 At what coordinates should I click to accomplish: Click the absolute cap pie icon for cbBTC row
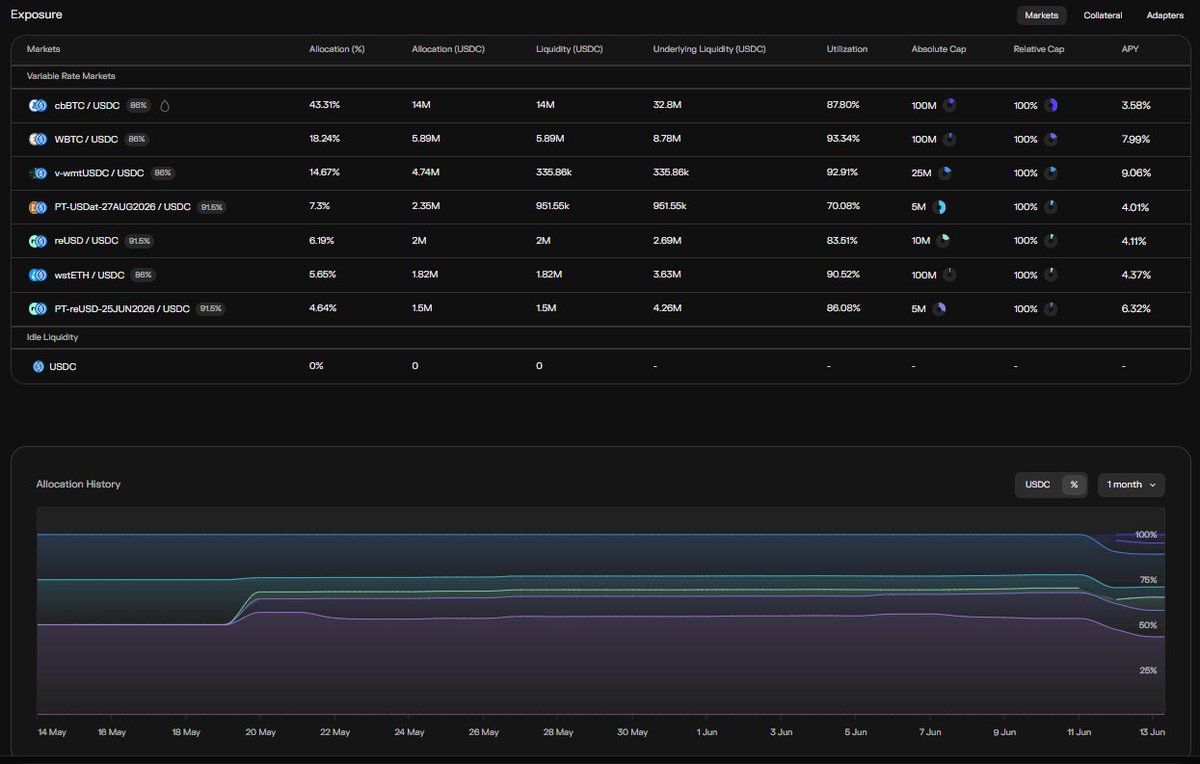(x=949, y=105)
